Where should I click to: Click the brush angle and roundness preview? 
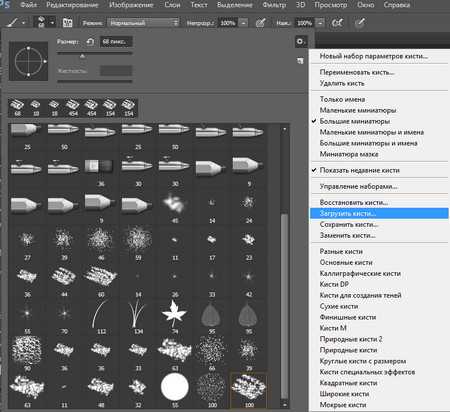28,61
